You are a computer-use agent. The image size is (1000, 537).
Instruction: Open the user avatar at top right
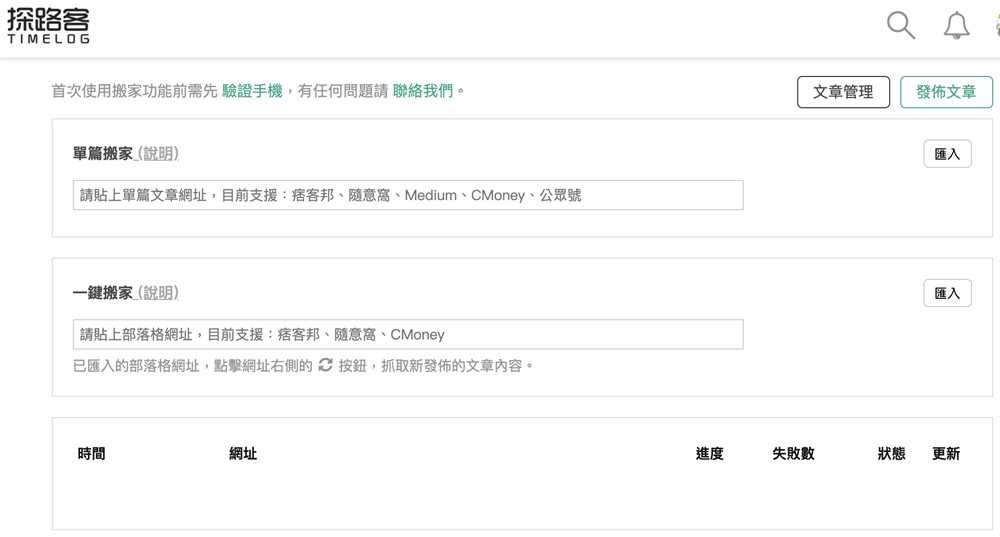pos(996,26)
